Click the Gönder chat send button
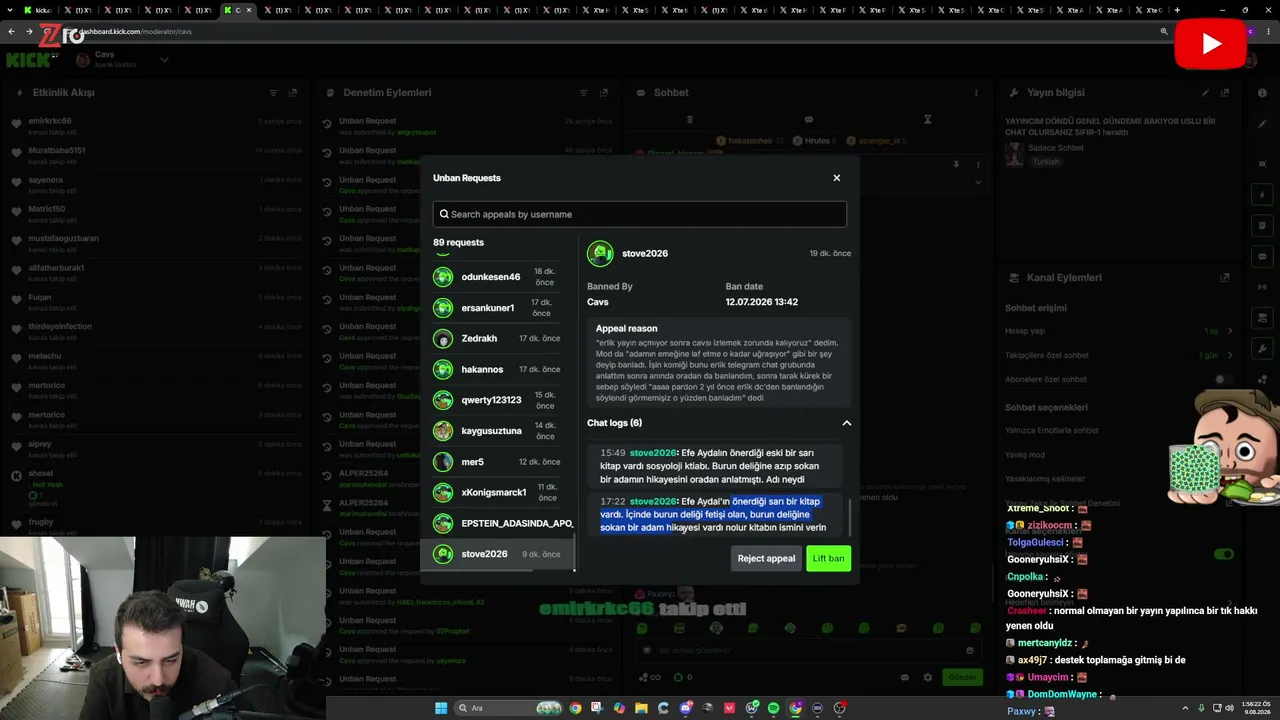 (962, 677)
